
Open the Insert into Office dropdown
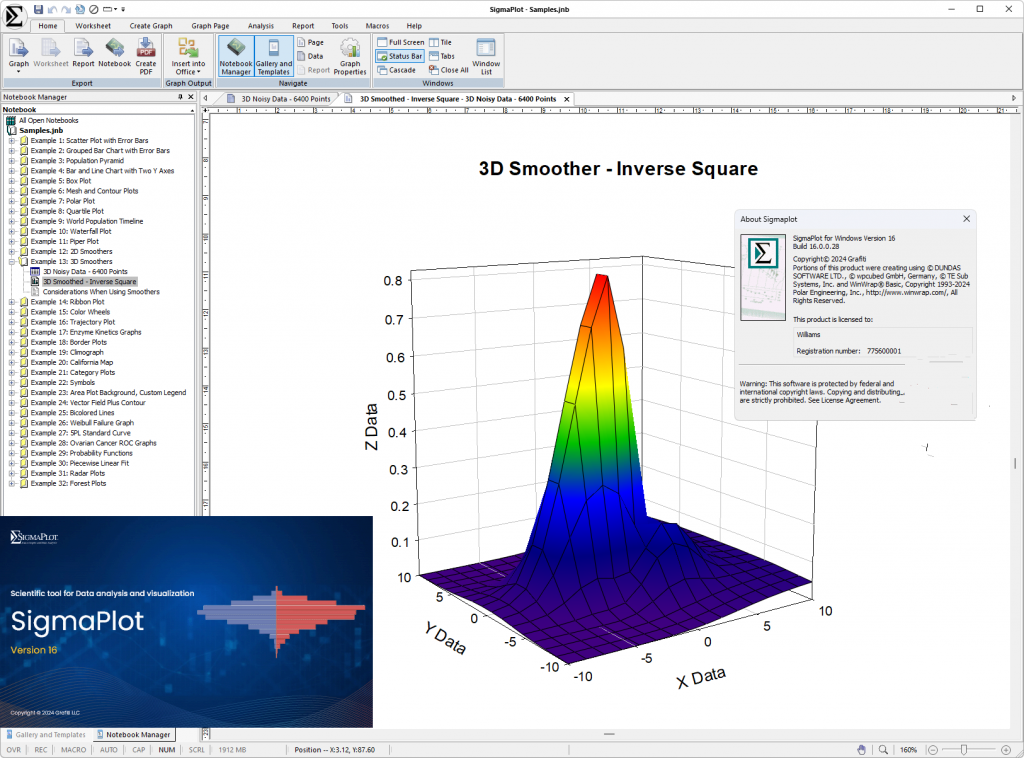(x=188, y=55)
